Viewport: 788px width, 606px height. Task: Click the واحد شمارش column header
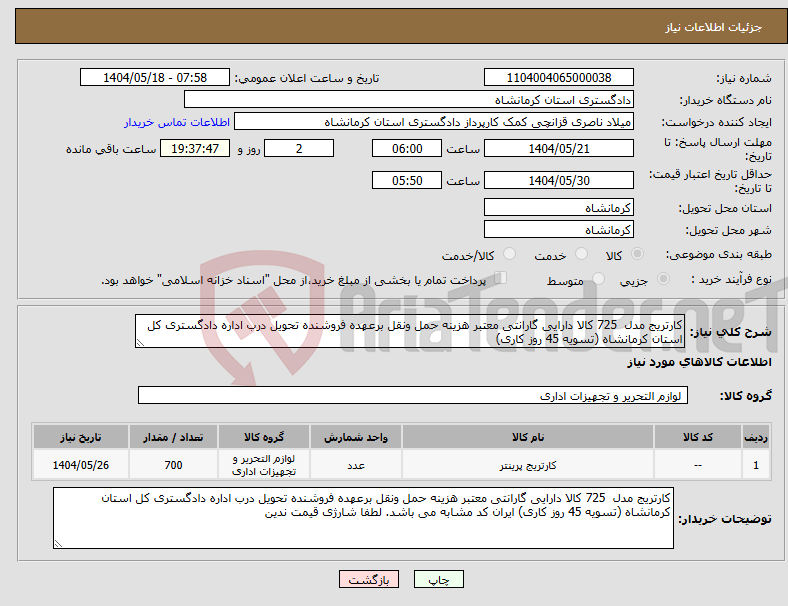pyautogui.click(x=356, y=437)
